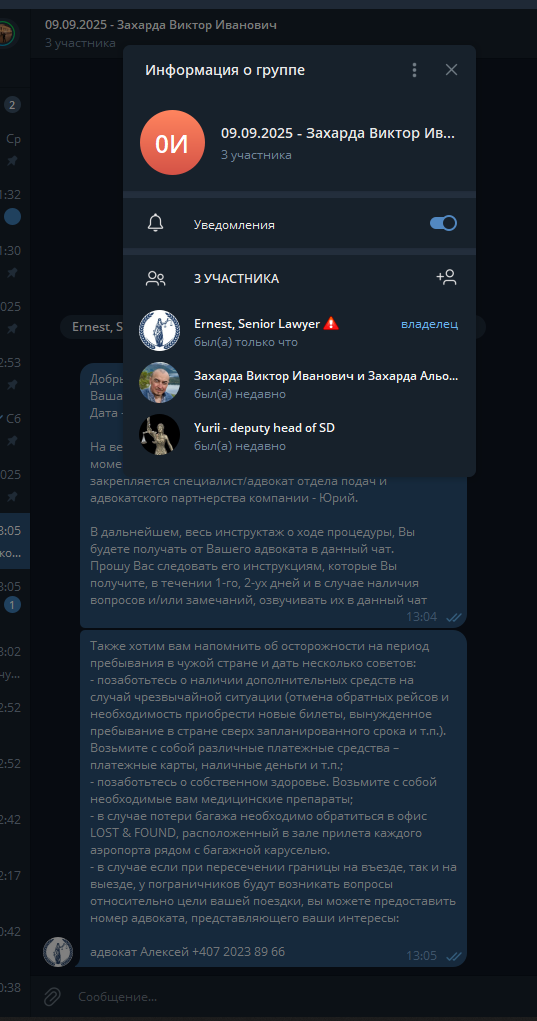Open Ernest, Senior Lawyer member profile
This screenshot has width=537, height=1021.
pyautogui.click(x=299, y=331)
